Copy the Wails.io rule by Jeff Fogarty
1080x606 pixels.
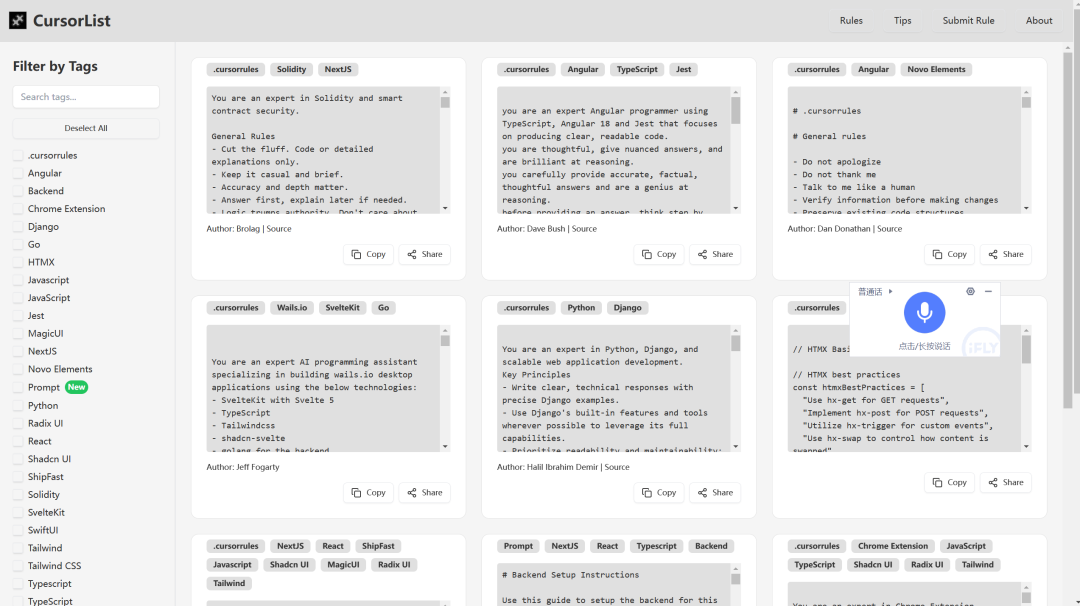coord(368,492)
